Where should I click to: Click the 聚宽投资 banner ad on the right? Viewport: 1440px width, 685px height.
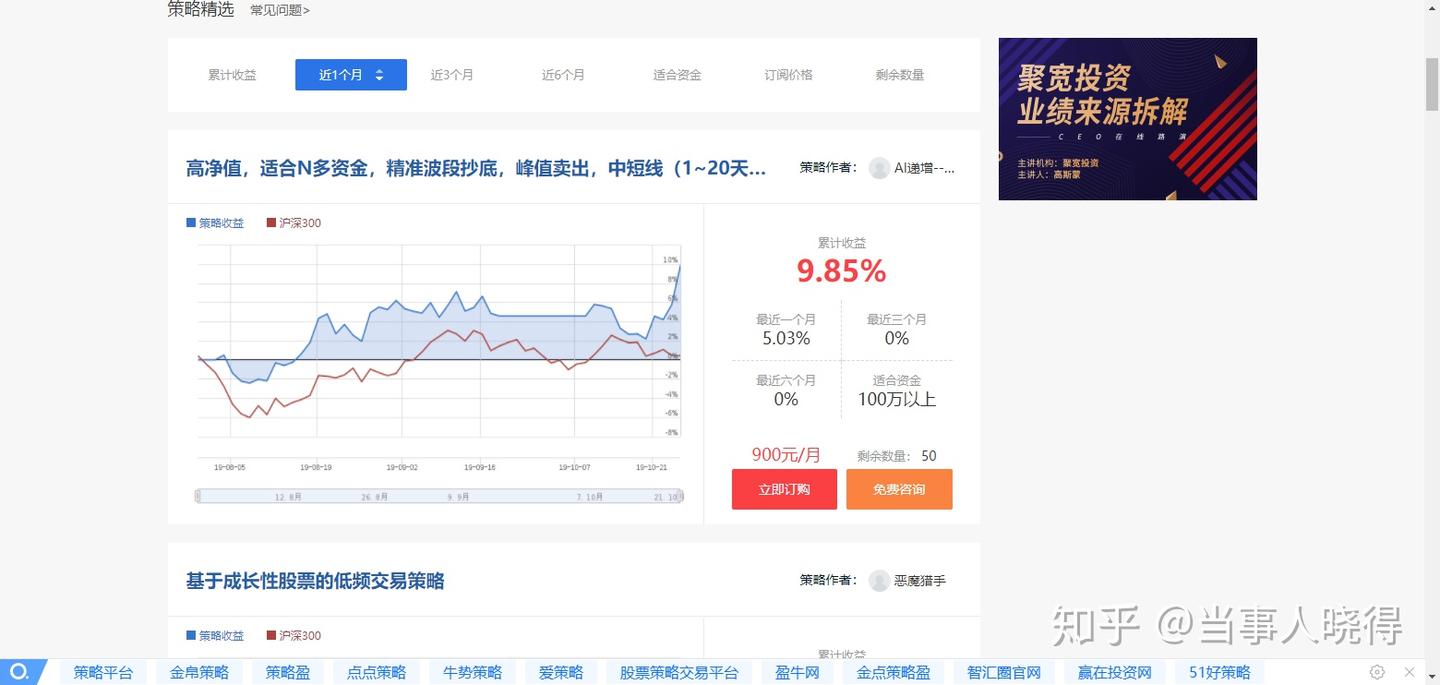(1127, 118)
